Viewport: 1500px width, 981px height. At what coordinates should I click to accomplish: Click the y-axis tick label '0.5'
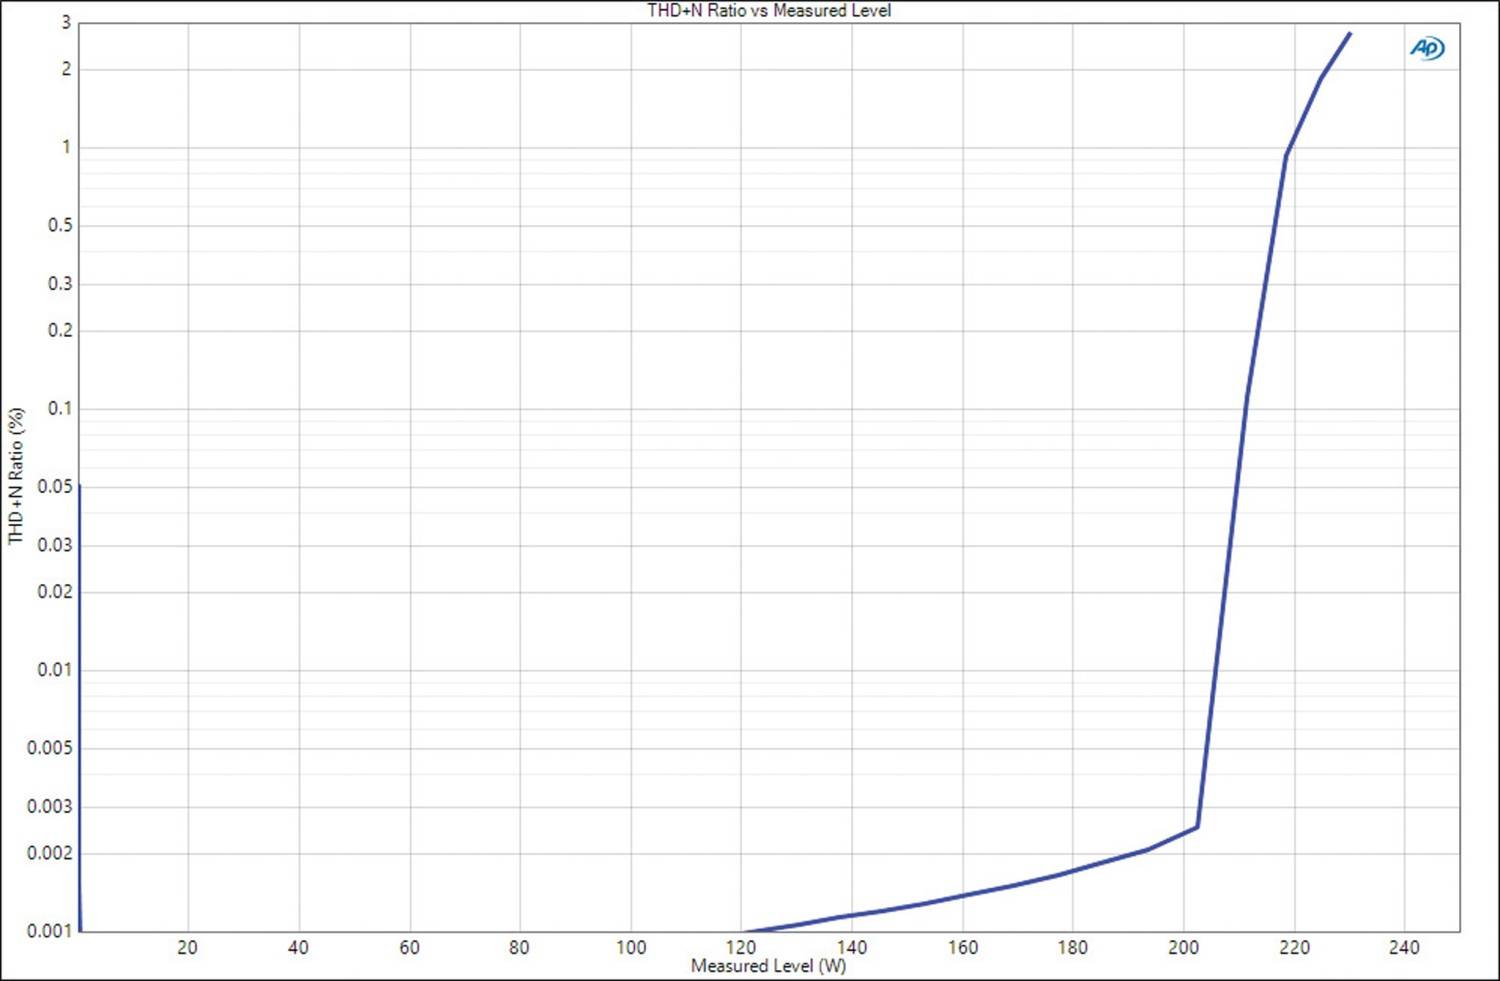point(60,225)
